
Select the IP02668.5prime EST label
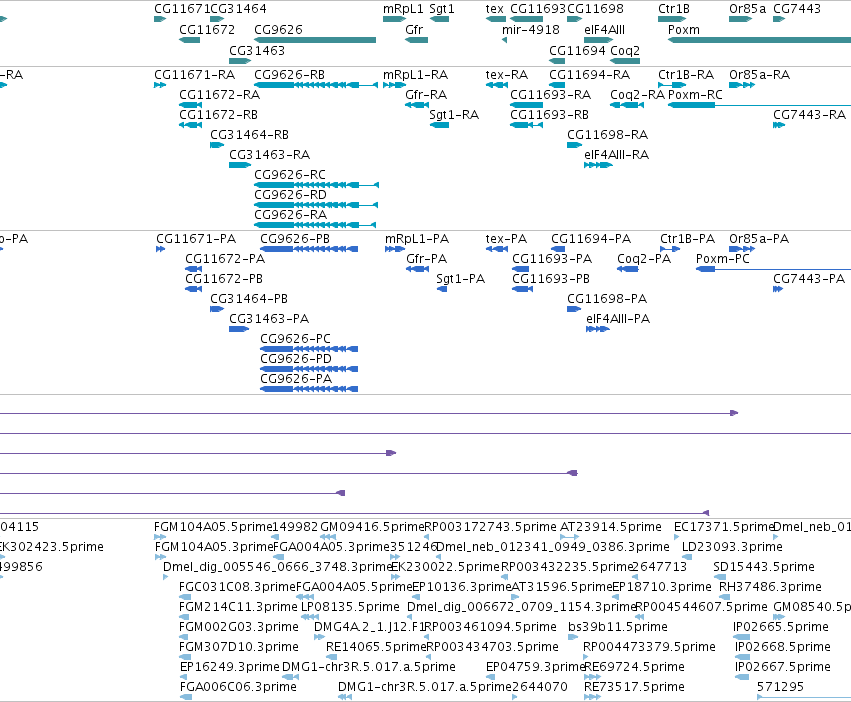783,647
